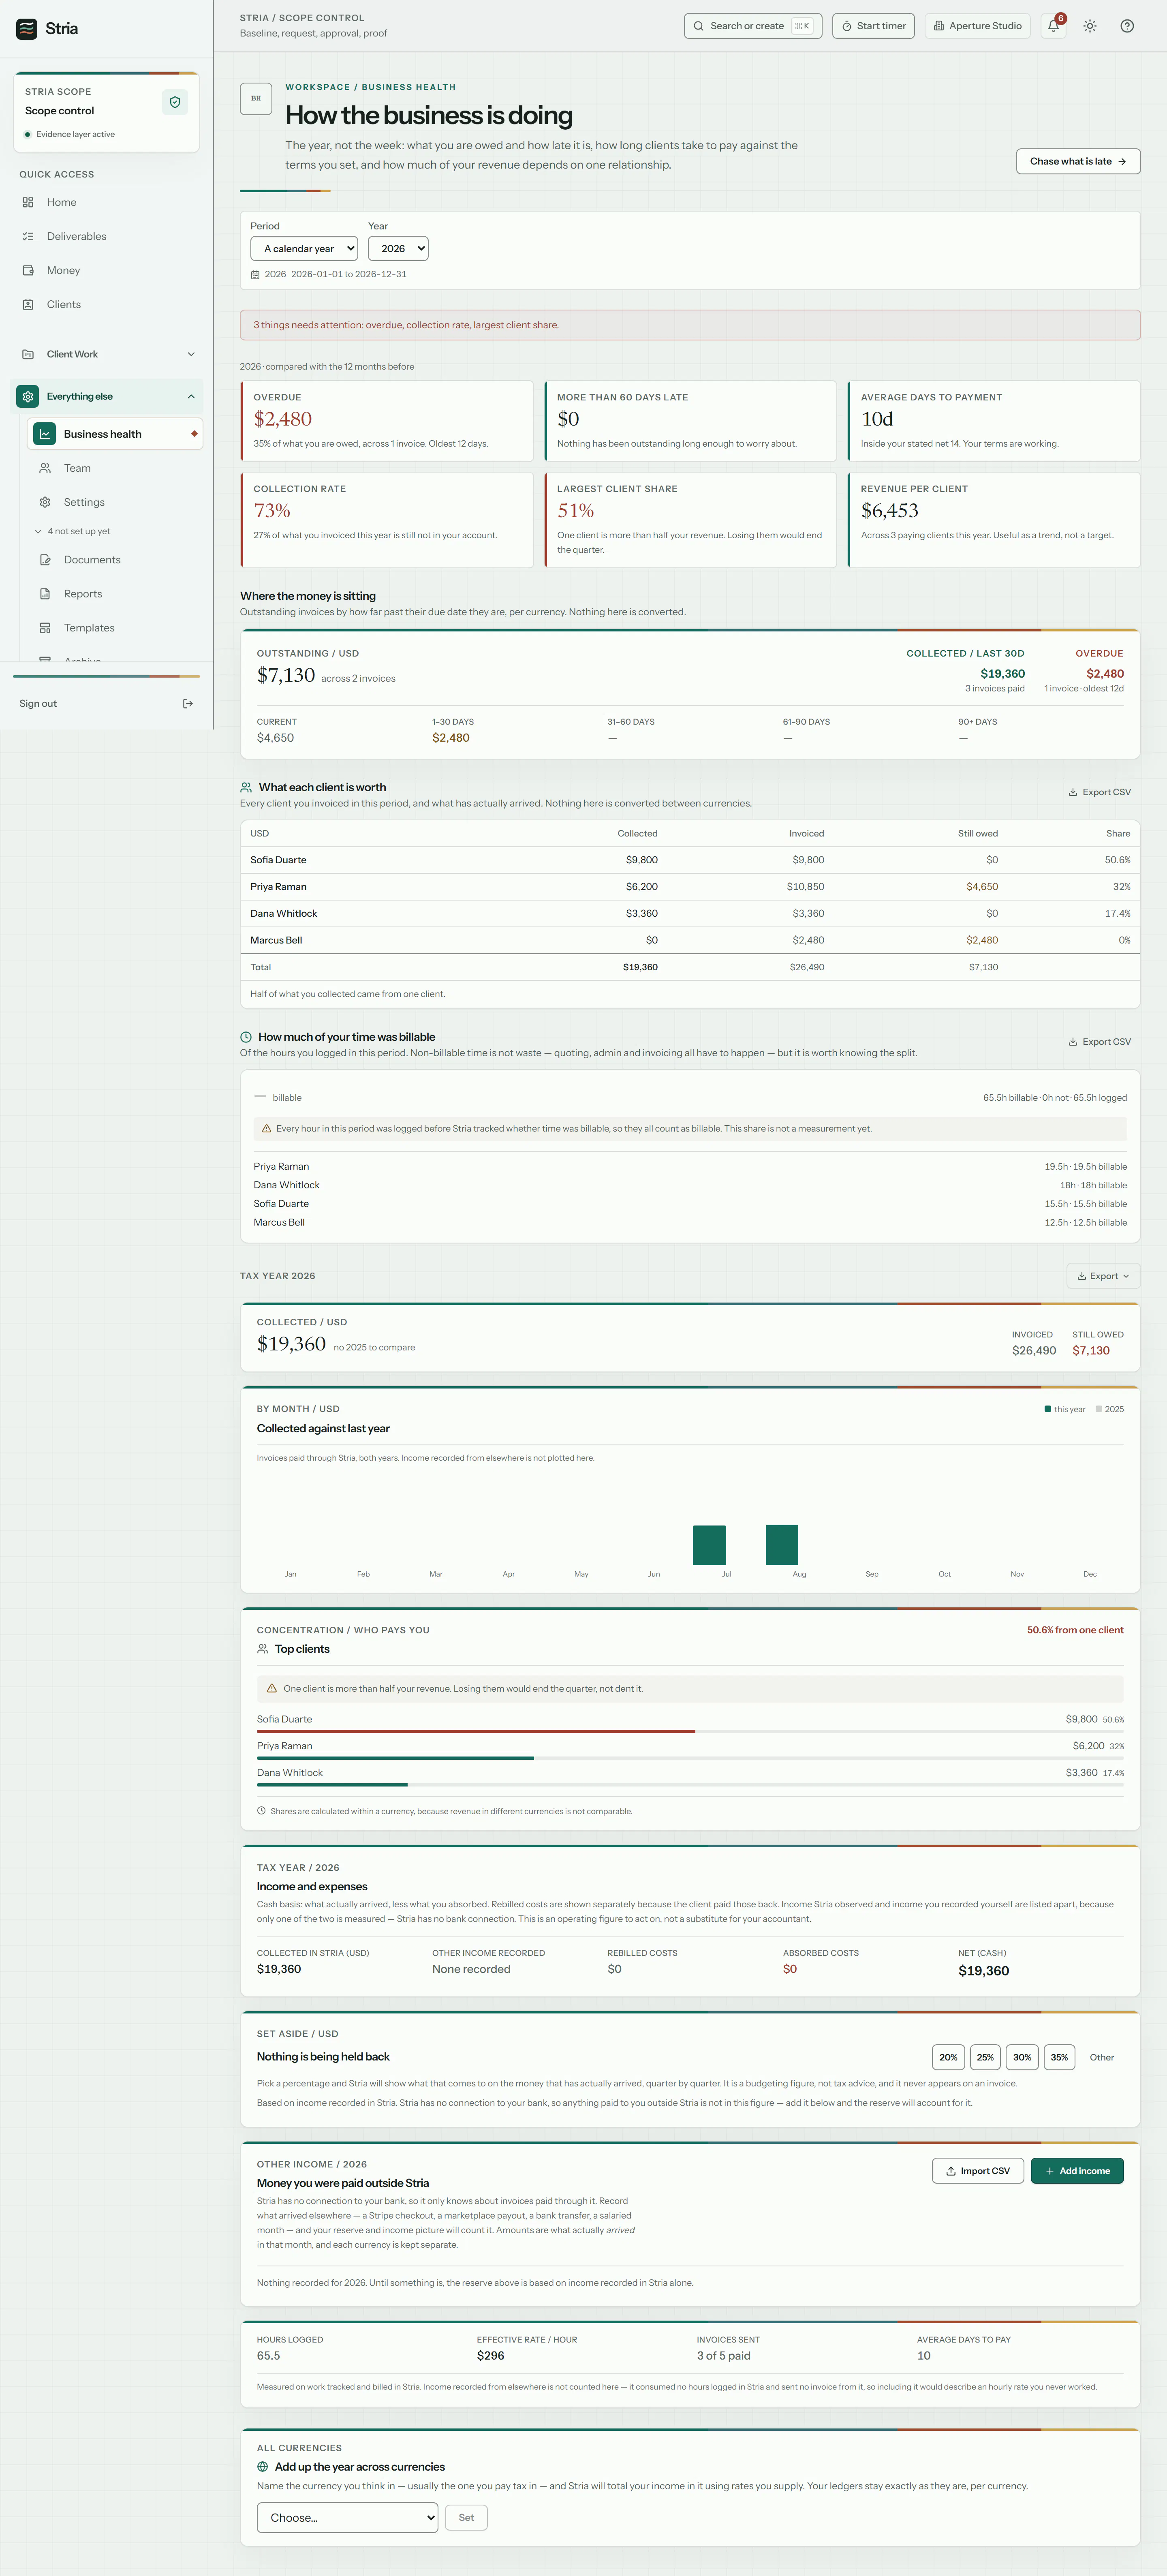This screenshot has width=1167, height=2576.
Task: Click the 3 things needs attention banner
Action: [690, 325]
